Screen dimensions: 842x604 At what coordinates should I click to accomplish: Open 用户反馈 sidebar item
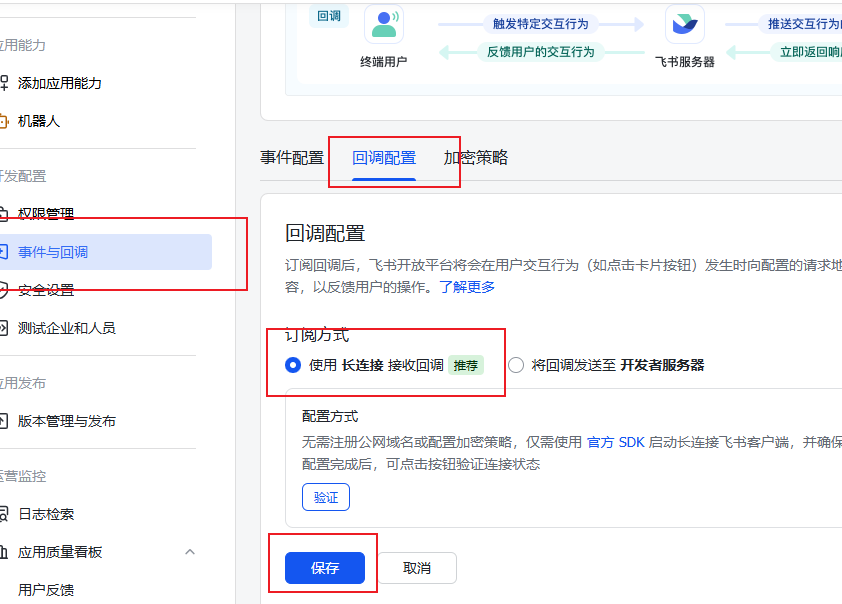click(46, 590)
